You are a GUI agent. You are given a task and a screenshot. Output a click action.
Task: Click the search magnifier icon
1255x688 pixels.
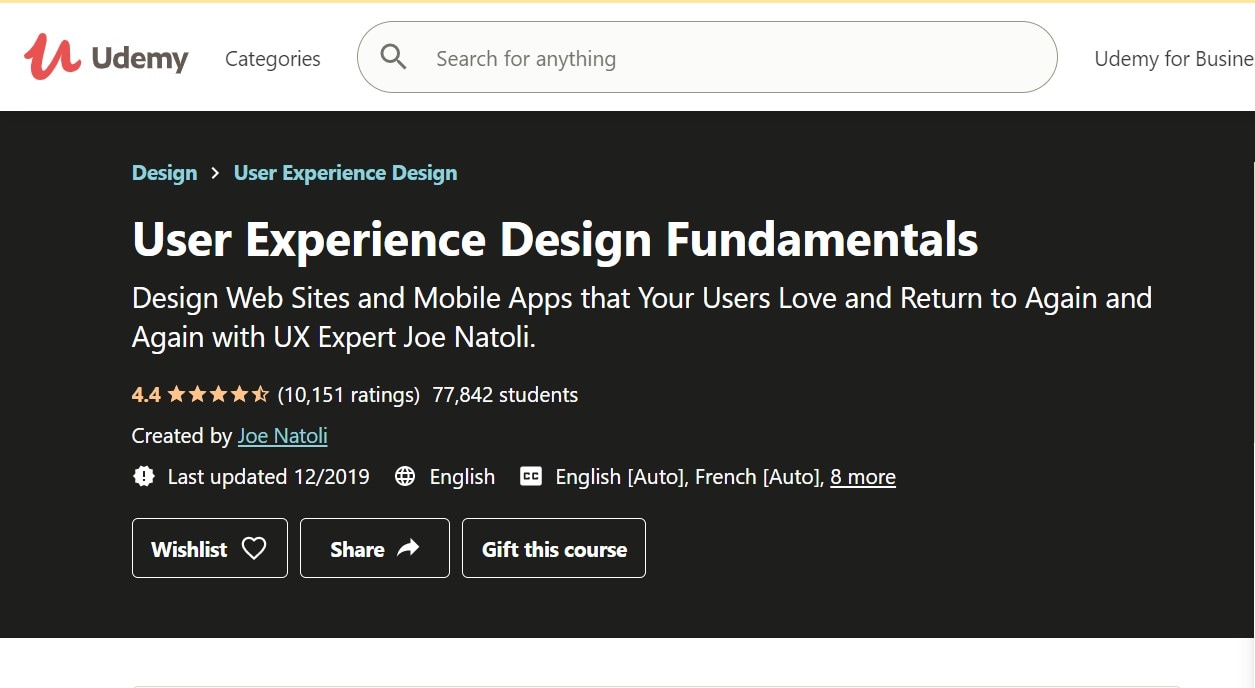tap(394, 57)
